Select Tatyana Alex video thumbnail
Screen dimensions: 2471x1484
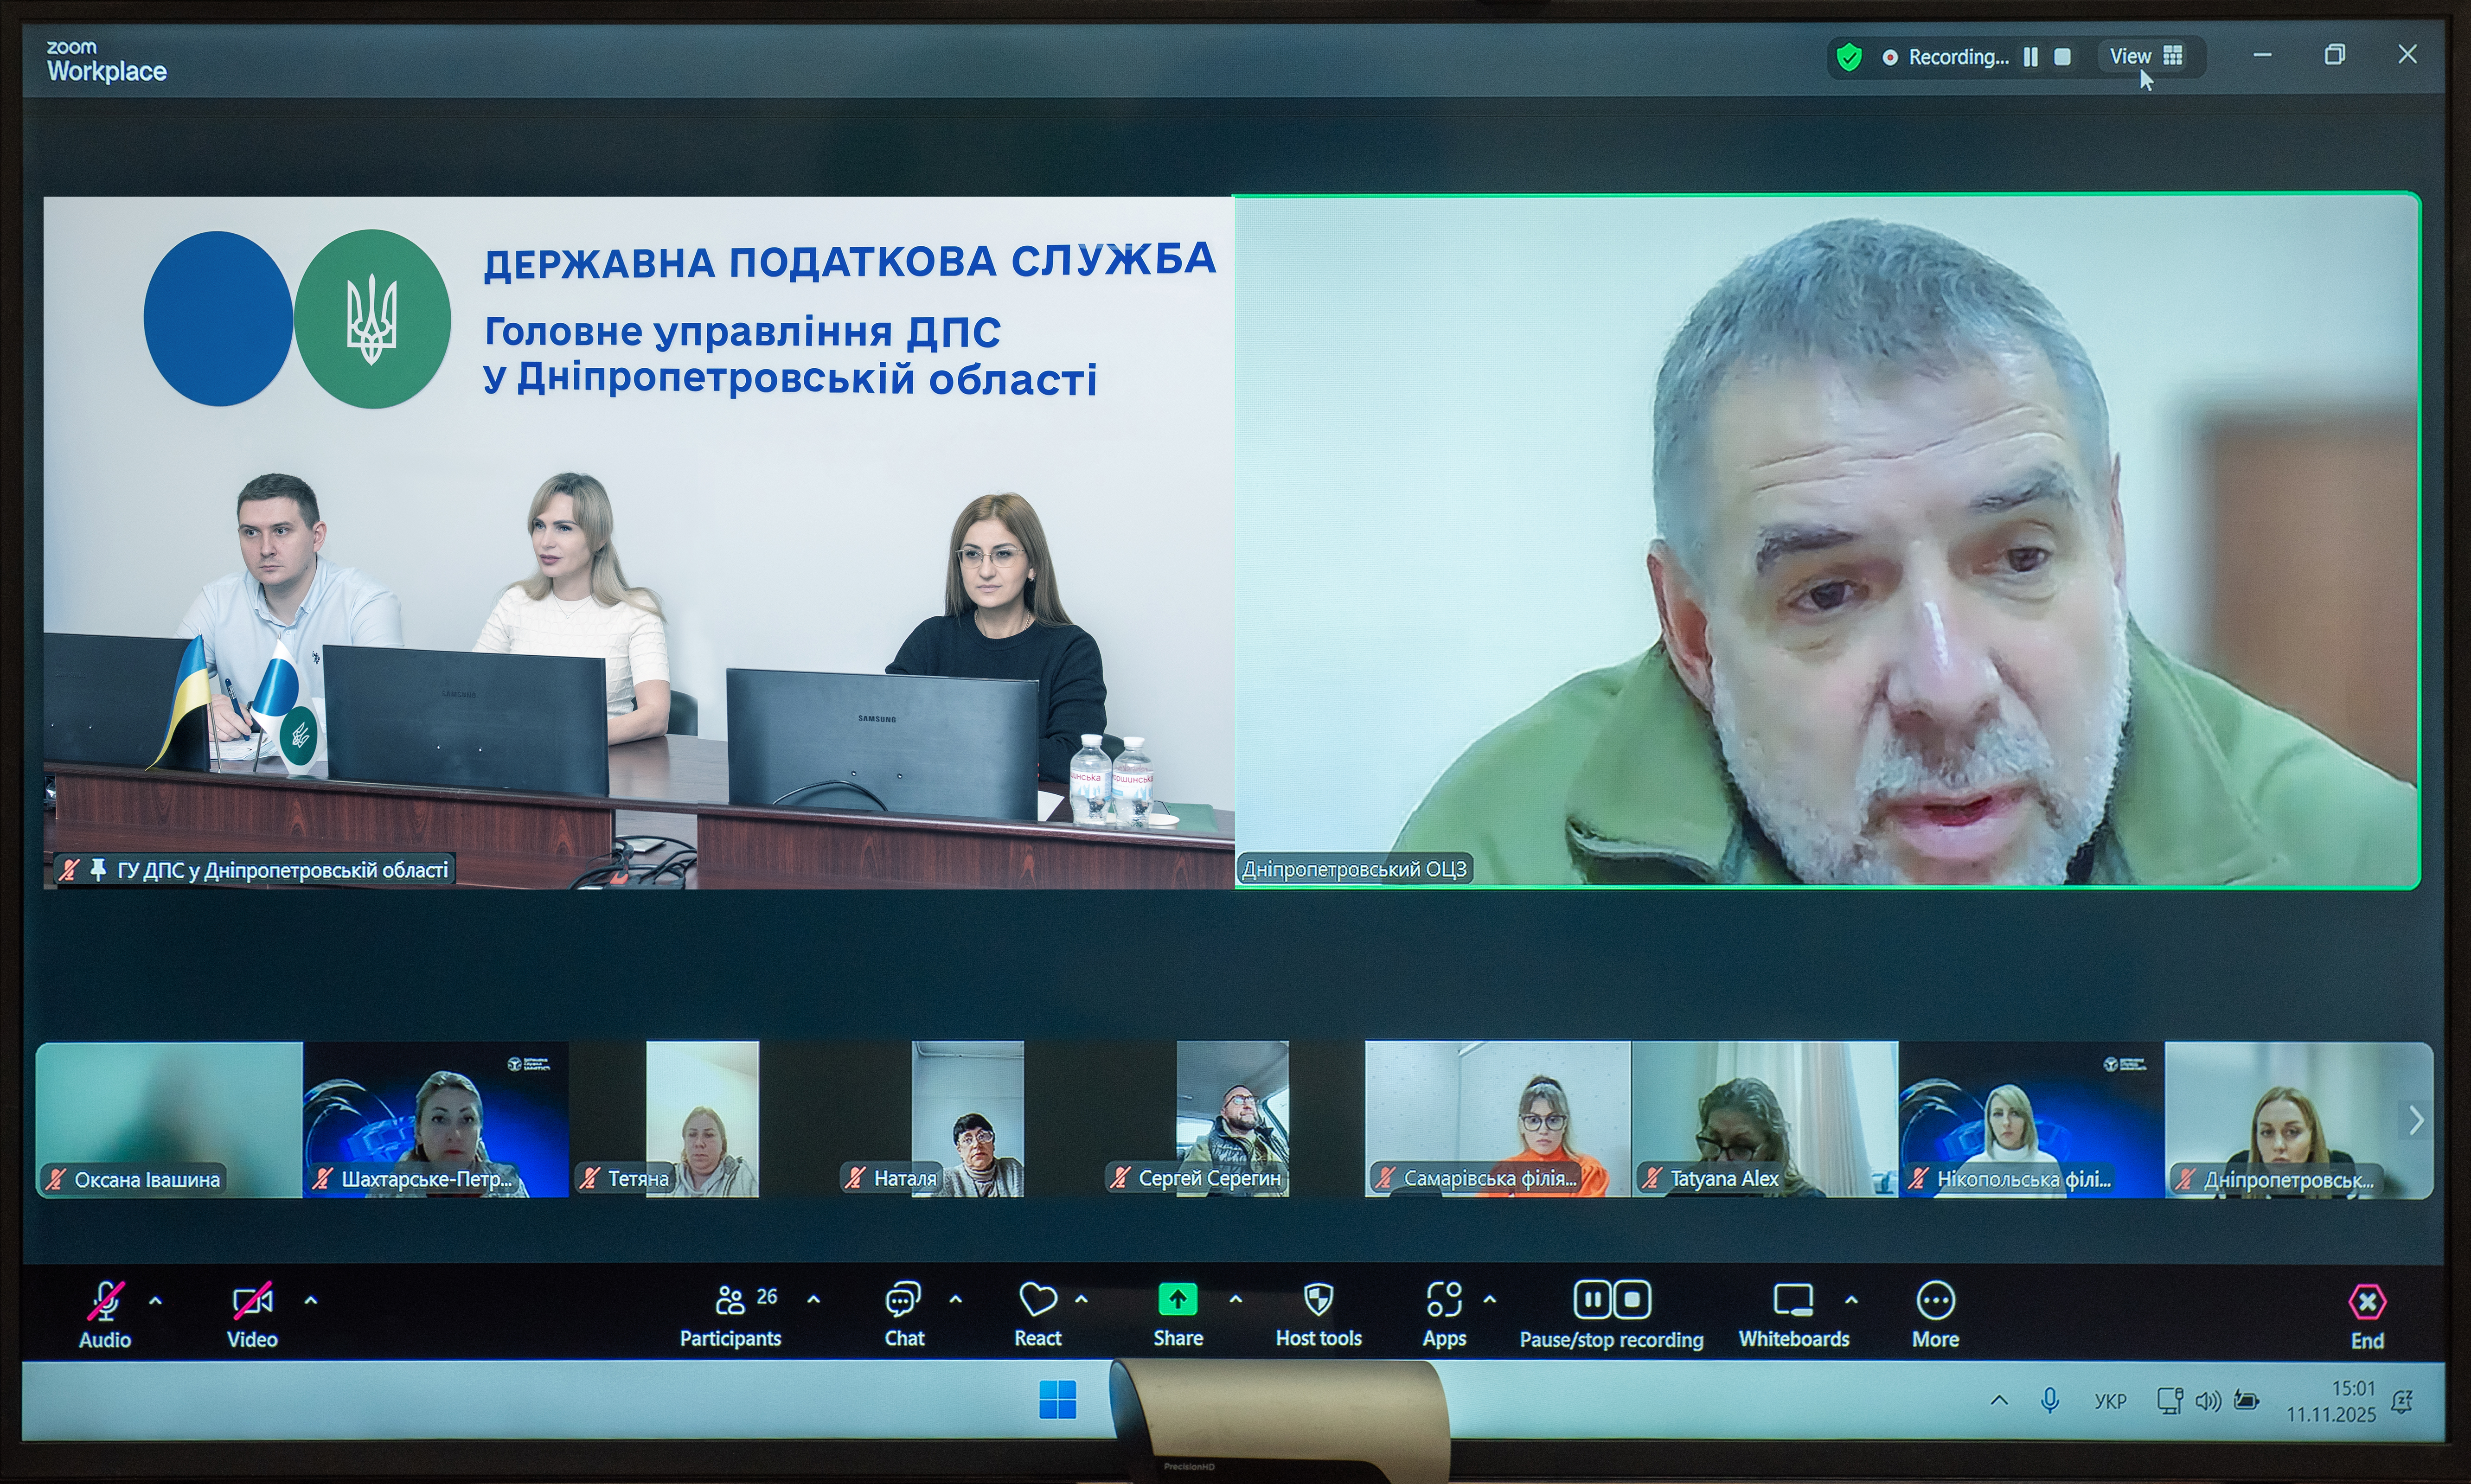[1764, 1119]
